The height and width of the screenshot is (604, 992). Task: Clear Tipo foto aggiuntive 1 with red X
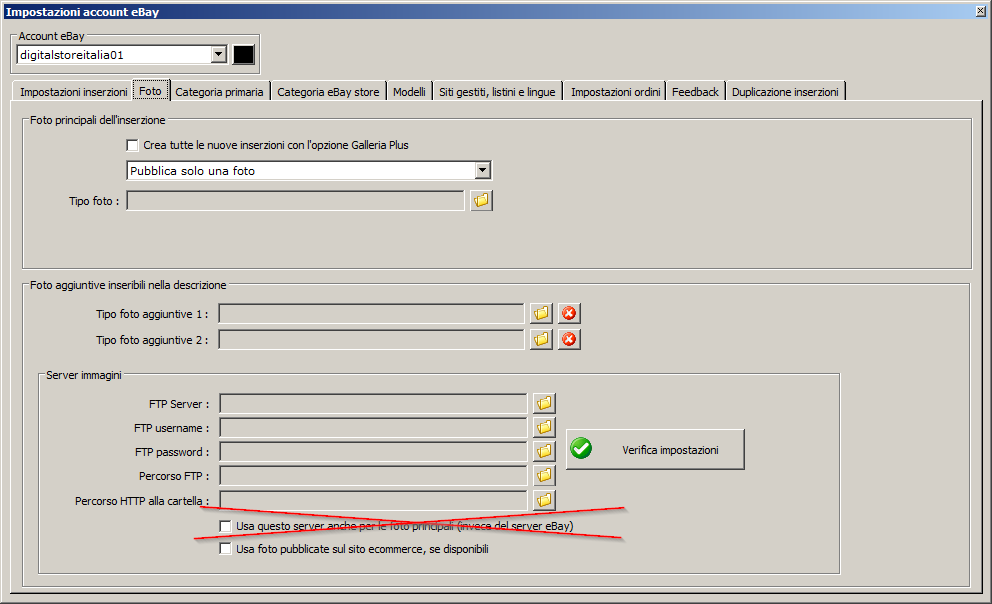coord(569,314)
